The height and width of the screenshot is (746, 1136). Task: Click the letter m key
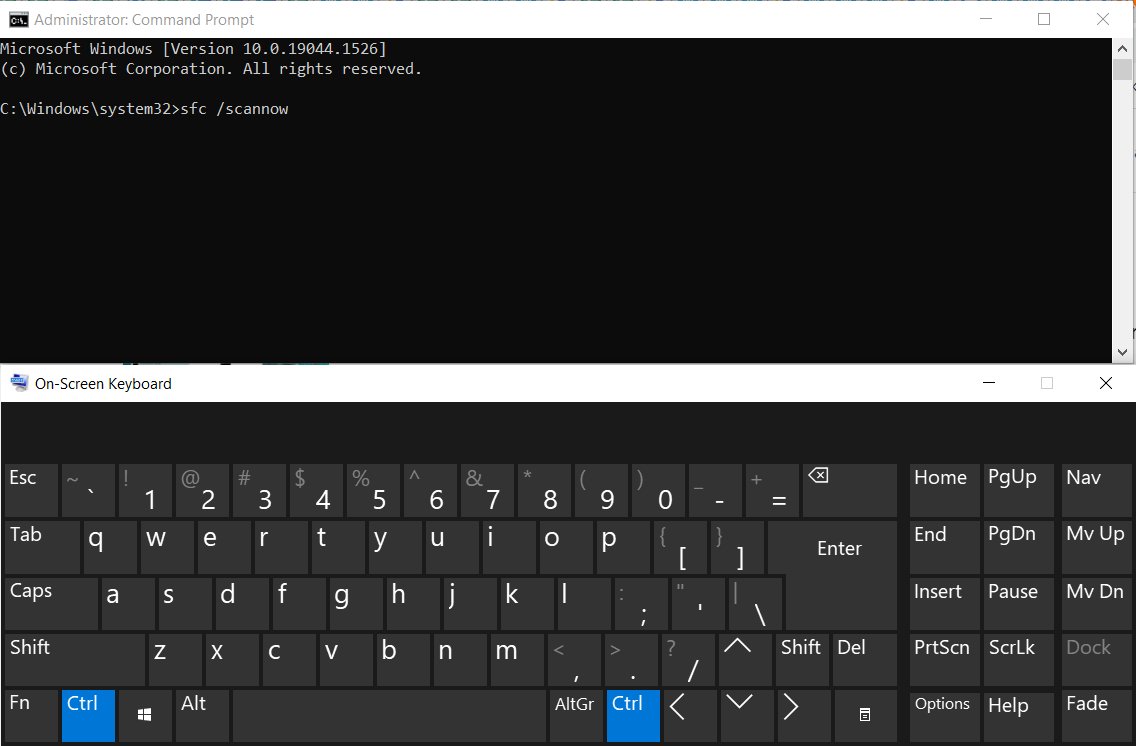[517, 660]
